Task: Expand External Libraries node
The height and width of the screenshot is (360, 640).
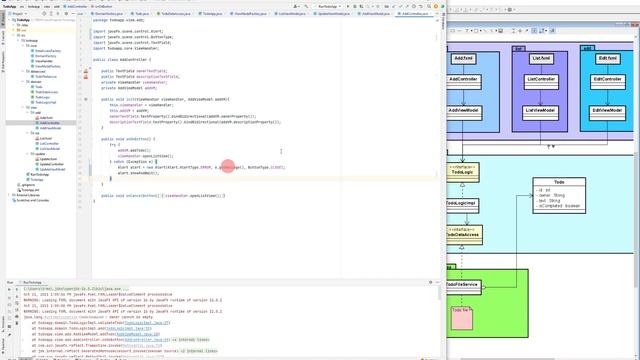Action: point(10,195)
